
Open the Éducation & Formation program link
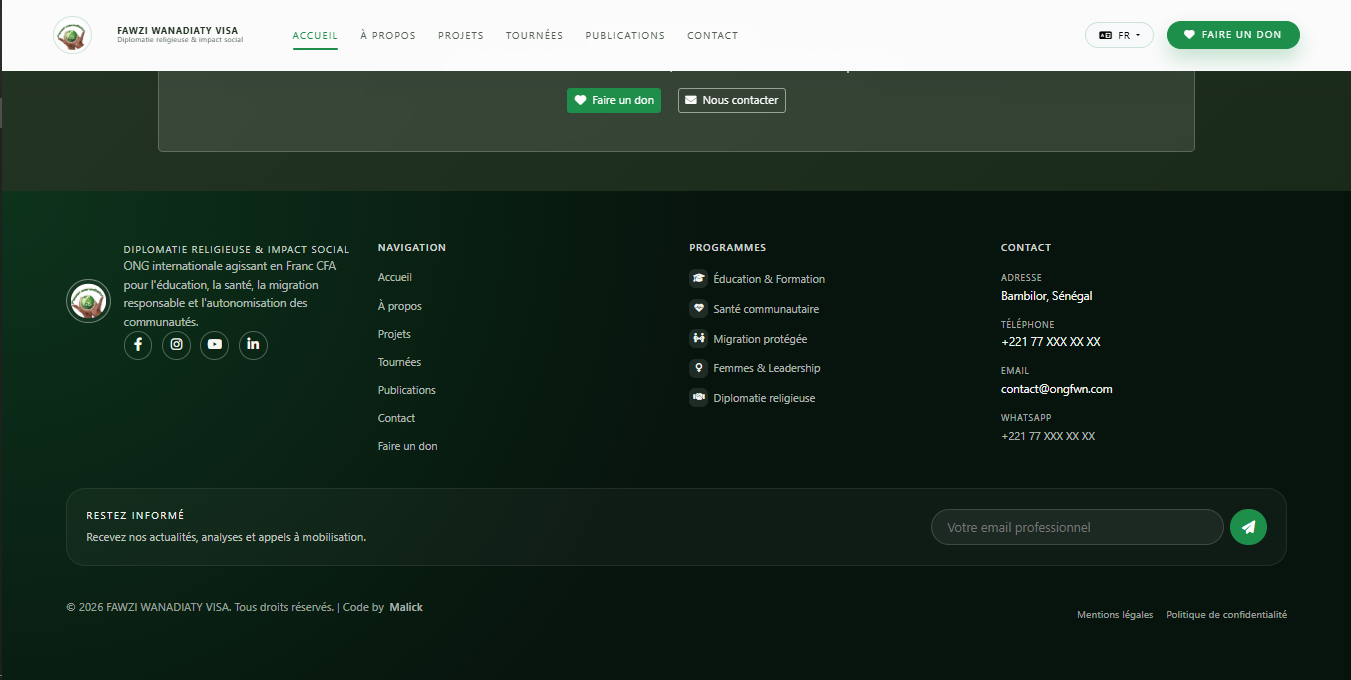click(x=769, y=279)
